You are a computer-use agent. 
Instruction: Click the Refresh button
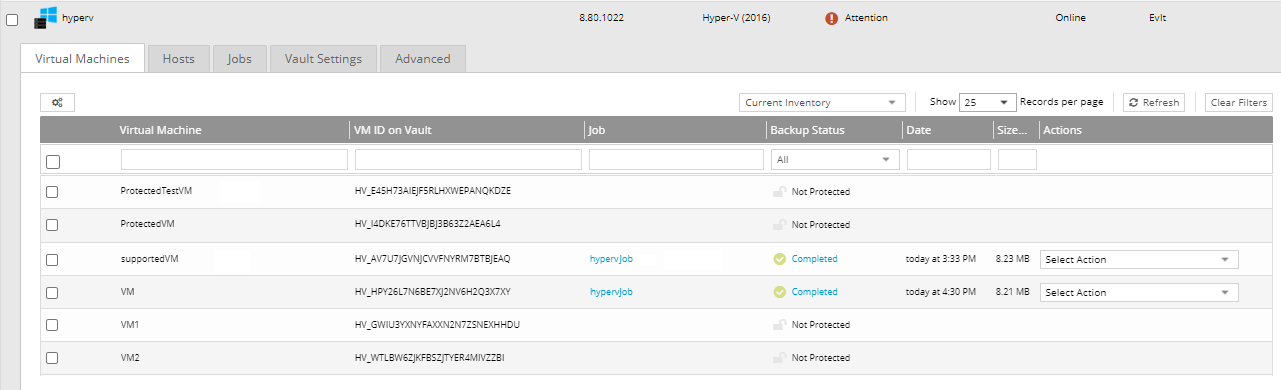pyautogui.click(x=1154, y=102)
